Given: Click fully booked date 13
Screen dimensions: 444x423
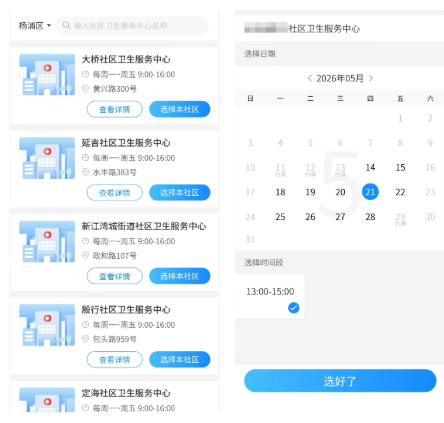Looking at the screenshot, I should click(x=340, y=169).
